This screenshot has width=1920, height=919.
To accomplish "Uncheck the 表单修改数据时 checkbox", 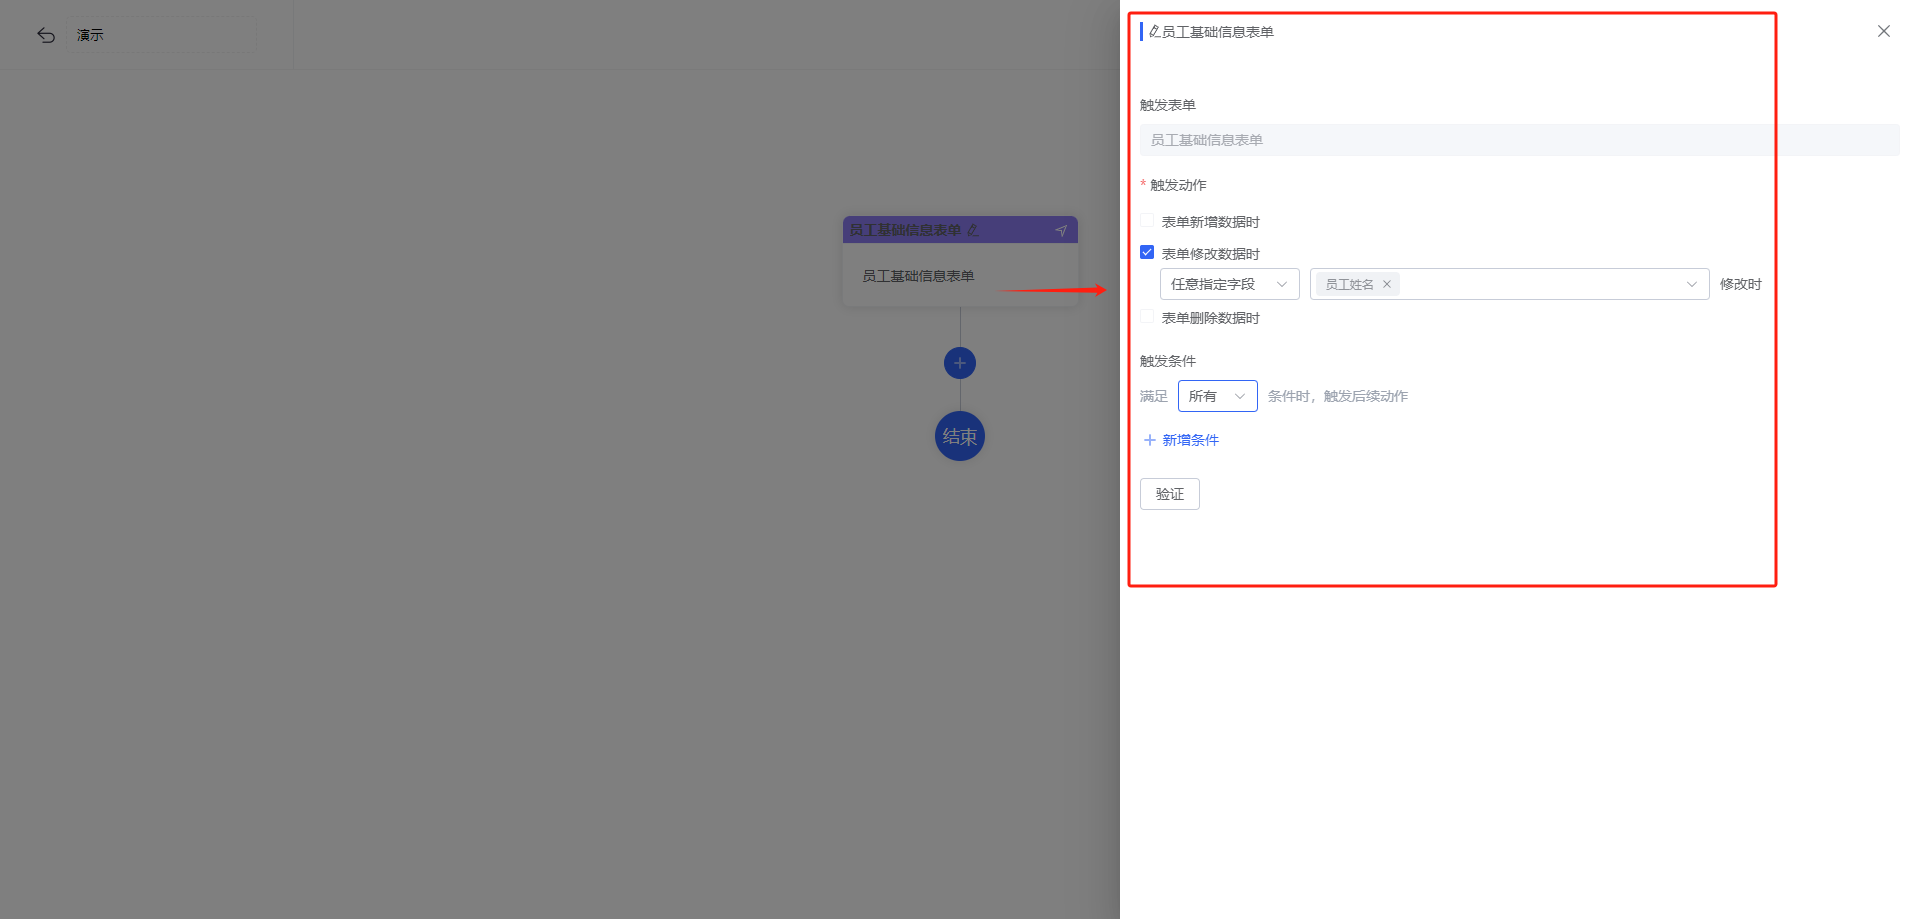I will [1147, 253].
